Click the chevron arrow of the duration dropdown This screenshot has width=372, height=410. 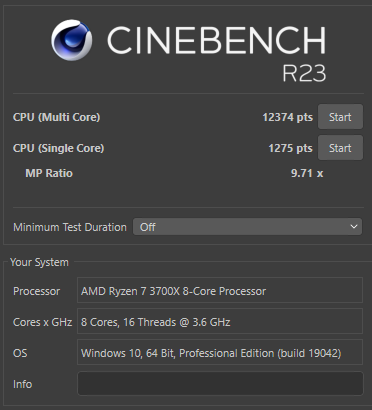coord(354,227)
